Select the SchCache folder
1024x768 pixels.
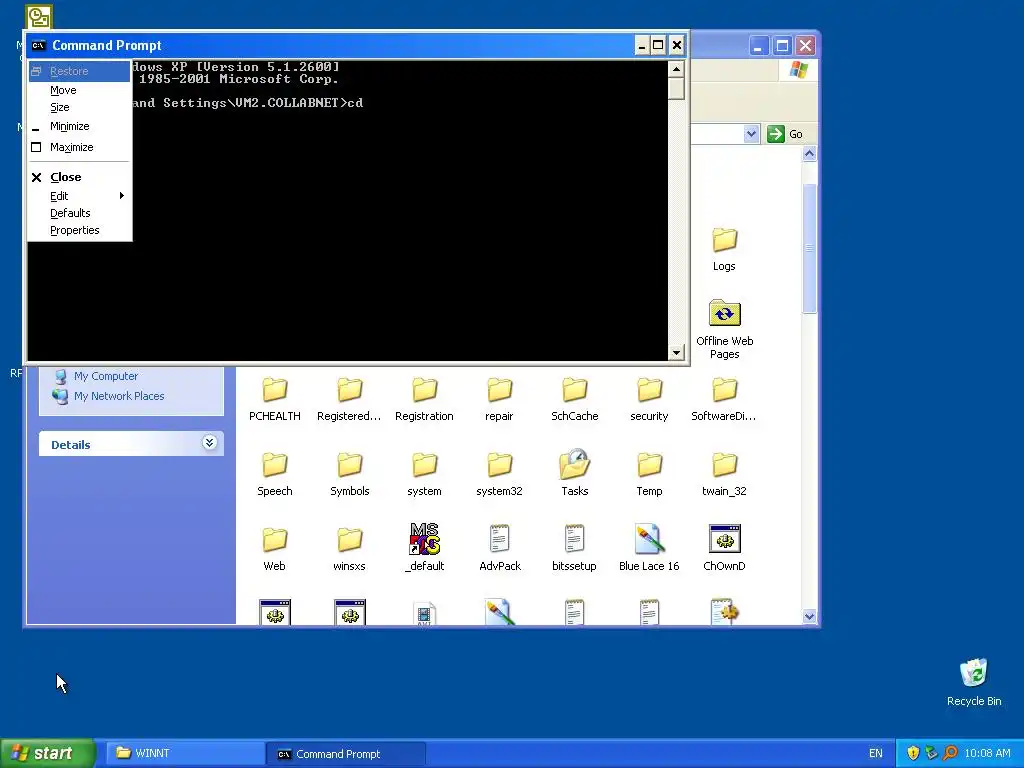(574, 400)
